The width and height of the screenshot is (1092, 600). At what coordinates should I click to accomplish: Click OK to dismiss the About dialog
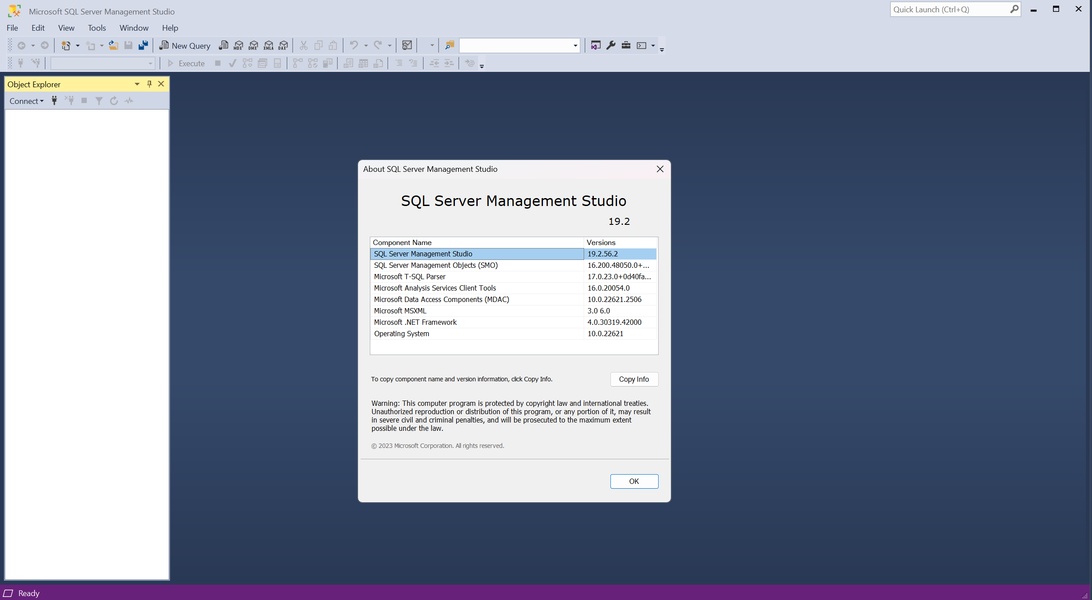coord(633,481)
